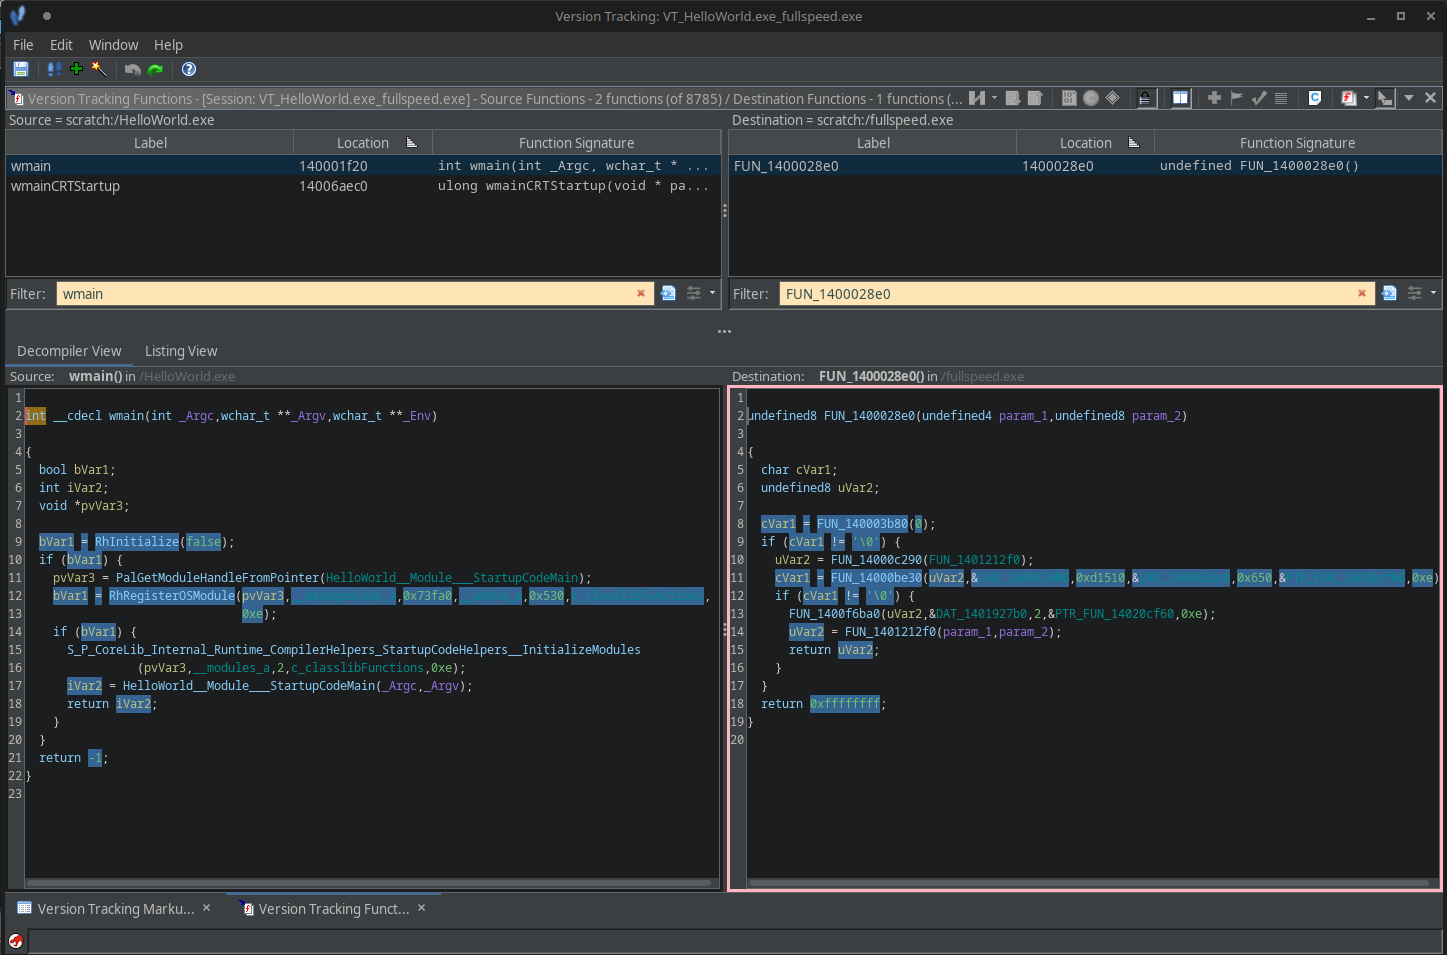Screen dimensions: 1447x955
Task: Save the version tracking session
Action: [20, 69]
